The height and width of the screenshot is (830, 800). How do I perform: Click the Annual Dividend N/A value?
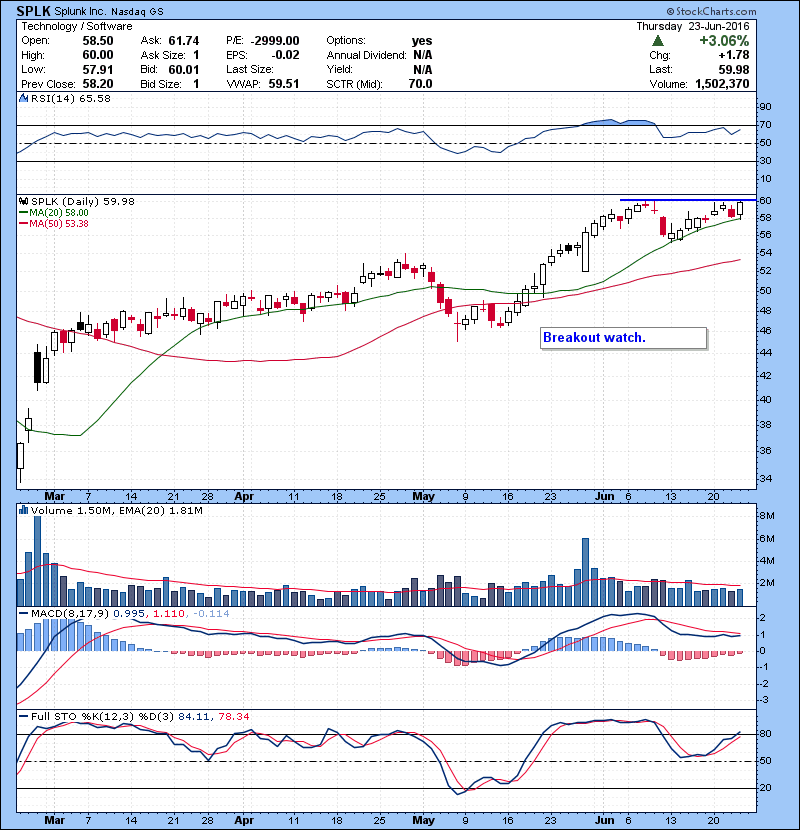[x=423, y=55]
